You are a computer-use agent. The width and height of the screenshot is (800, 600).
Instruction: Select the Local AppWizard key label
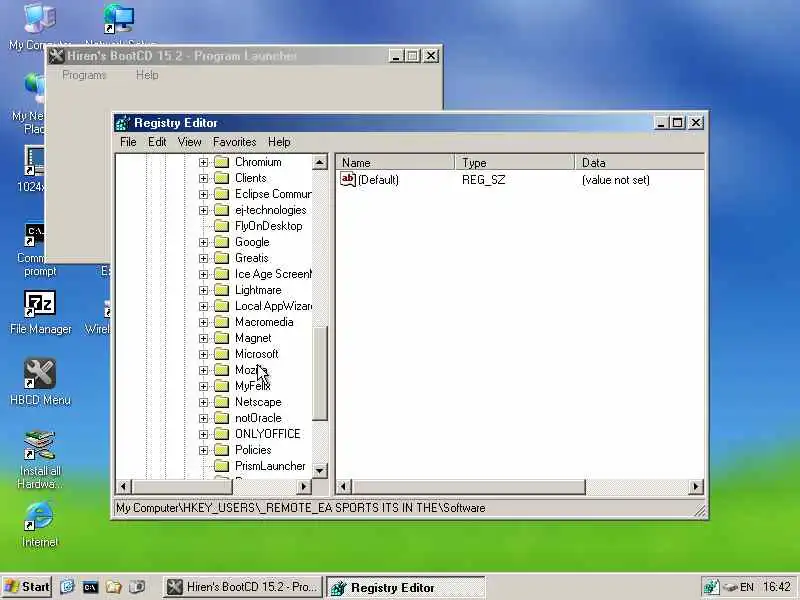(273, 306)
